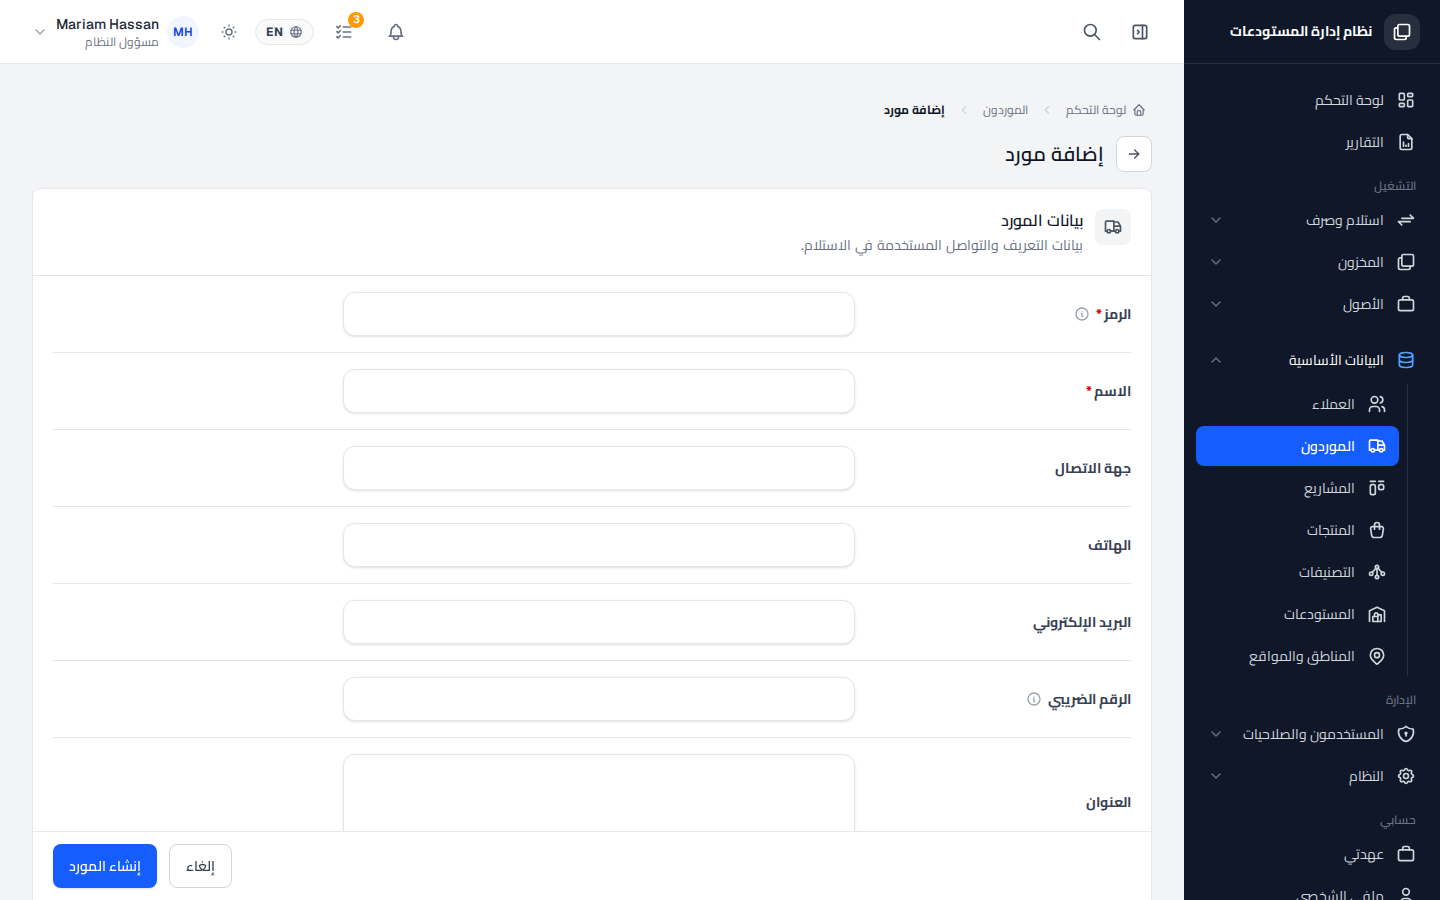Open المشاريع in the sidebar
The image size is (1440, 900).
click(x=1297, y=488)
